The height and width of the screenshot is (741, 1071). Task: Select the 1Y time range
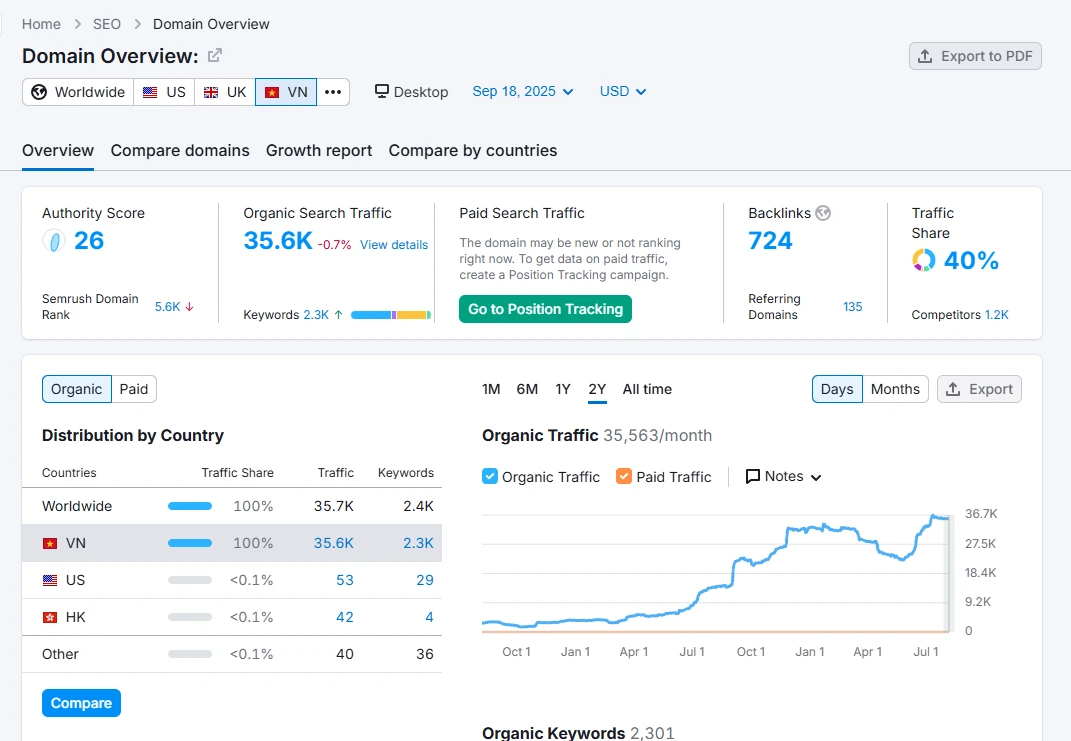click(x=563, y=389)
